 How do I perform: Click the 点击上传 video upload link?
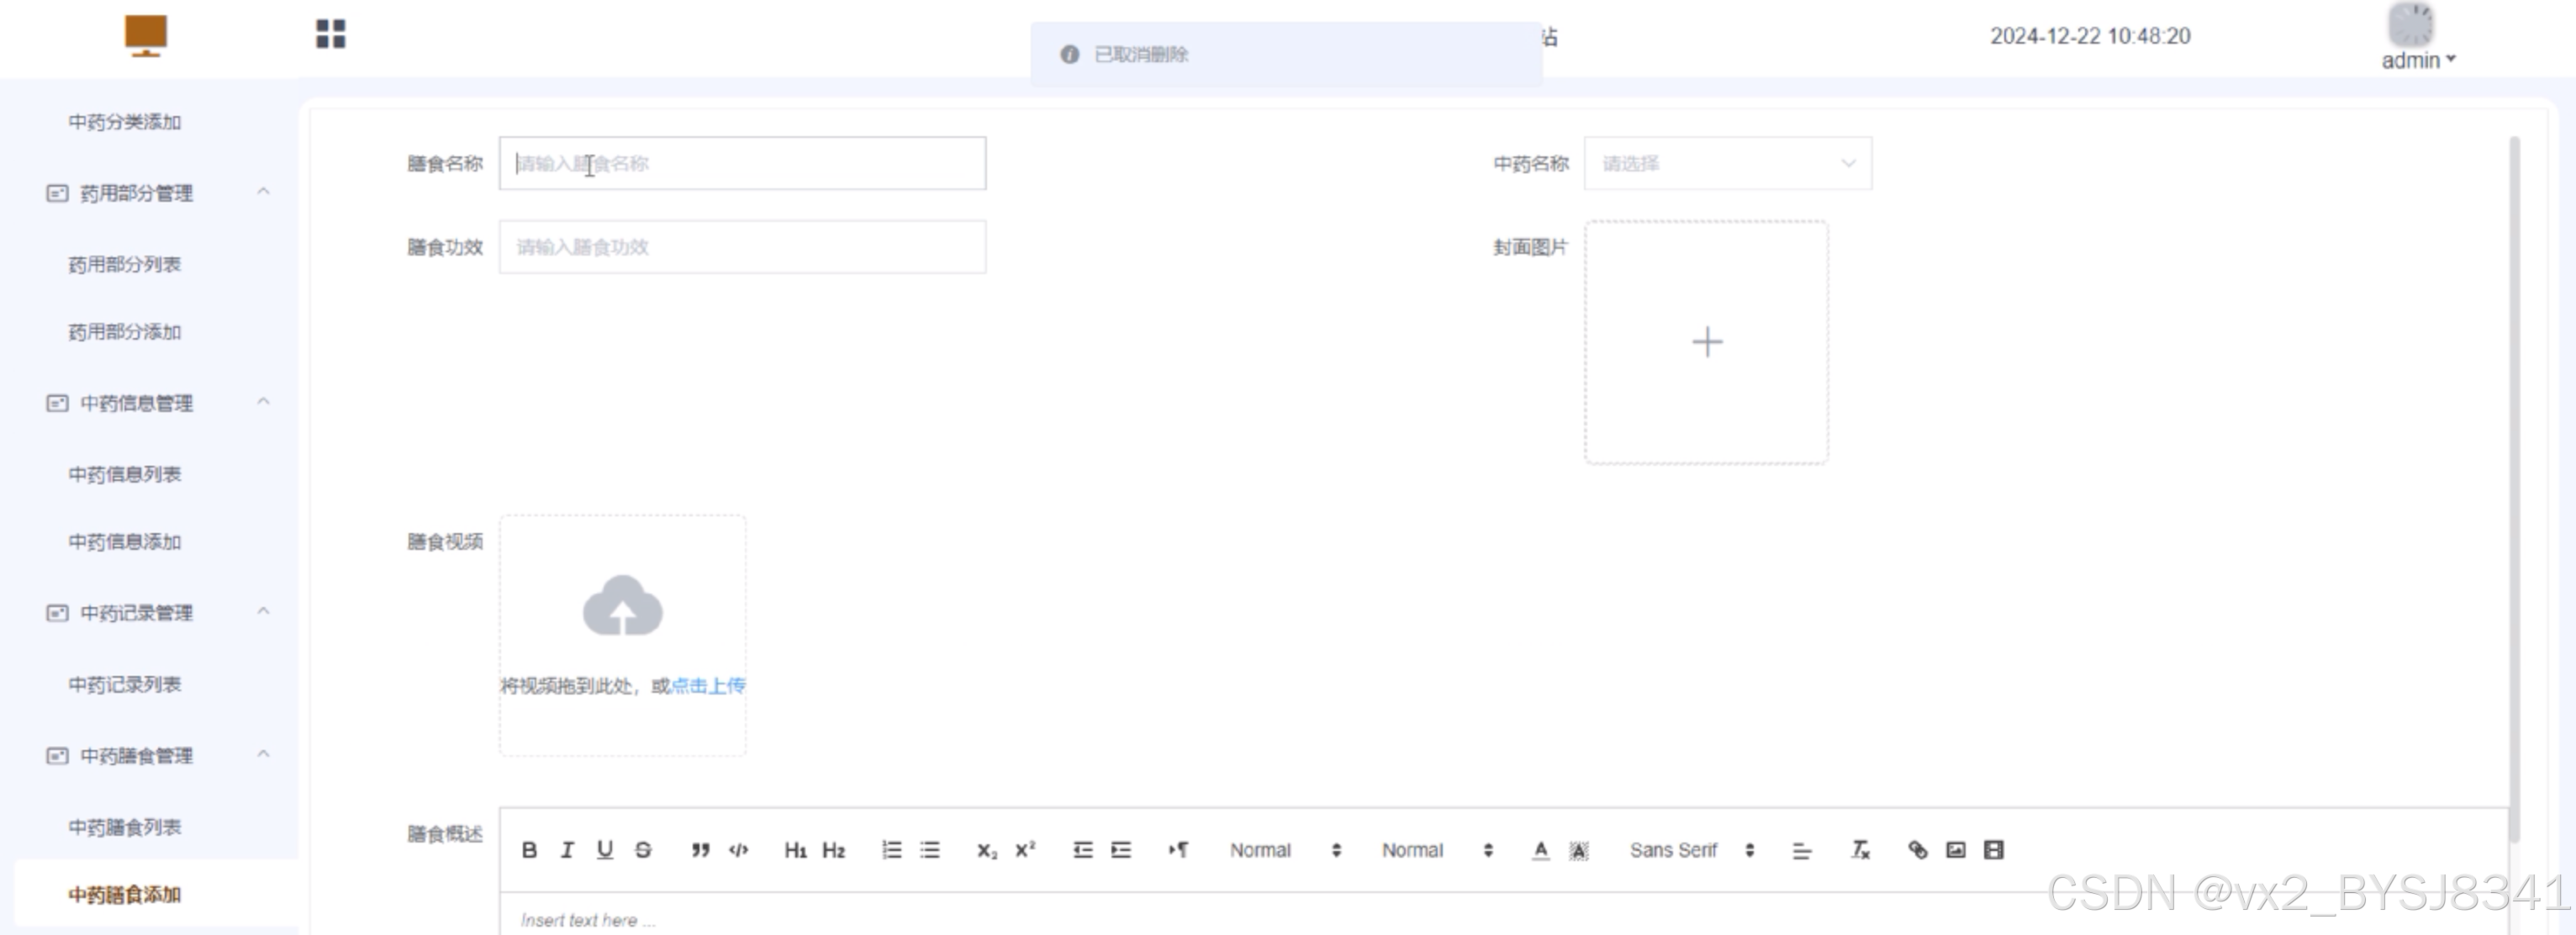coord(708,686)
